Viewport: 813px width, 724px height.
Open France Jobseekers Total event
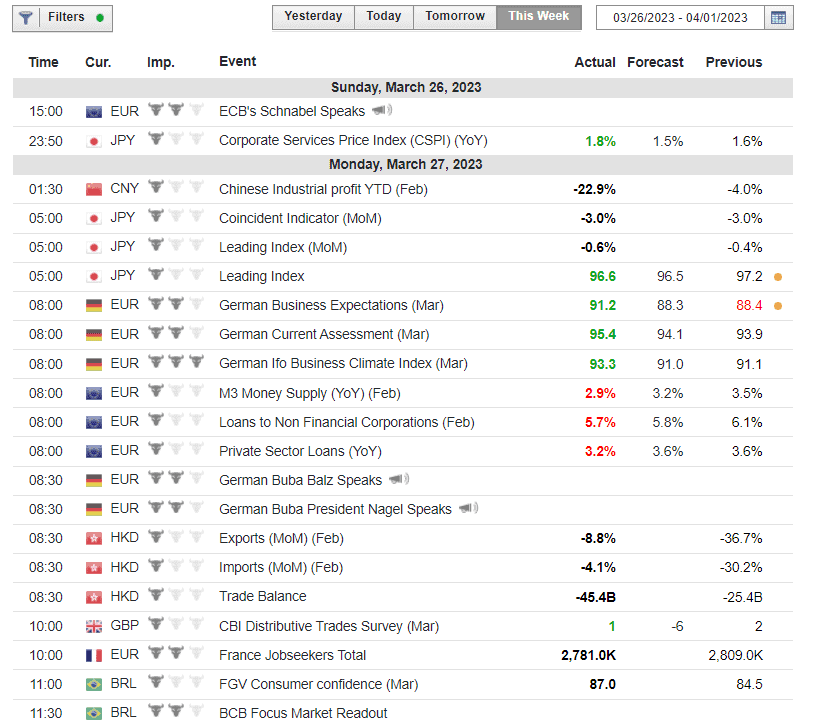(292, 656)
